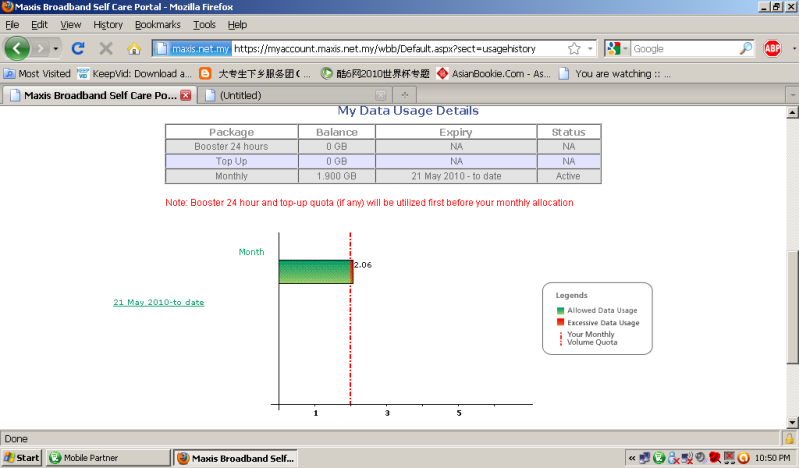This screenshot has height=468, width=799.
Task: Click the search magnifier icon
Action: (745, 48)
